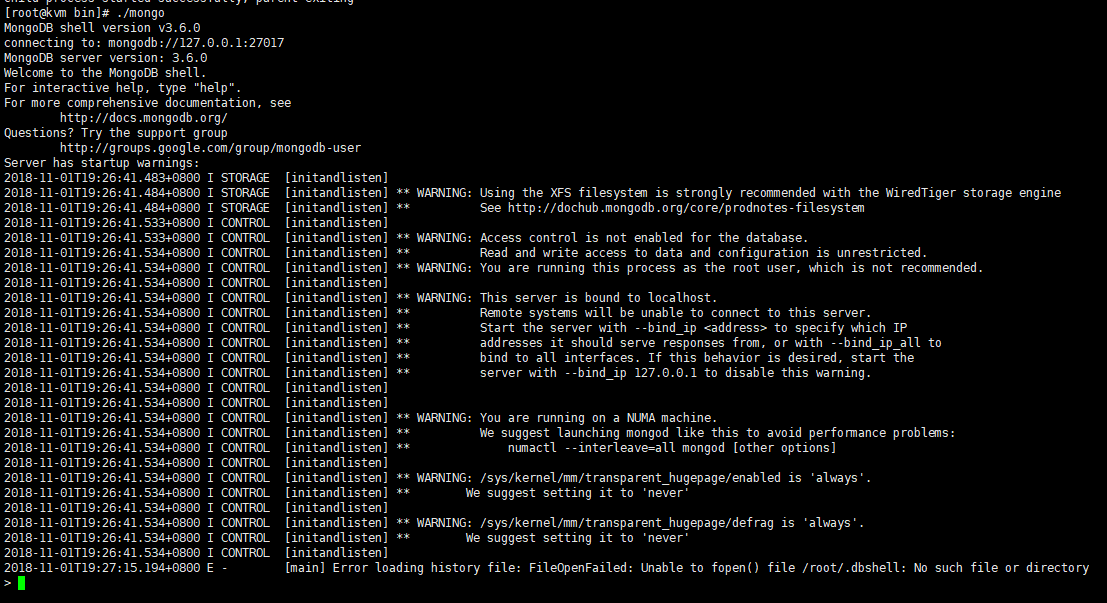Screen dimensions: 1107x603
Task: Click 'For interactive help, type "help".' line
Action: (x=123, y=88)
